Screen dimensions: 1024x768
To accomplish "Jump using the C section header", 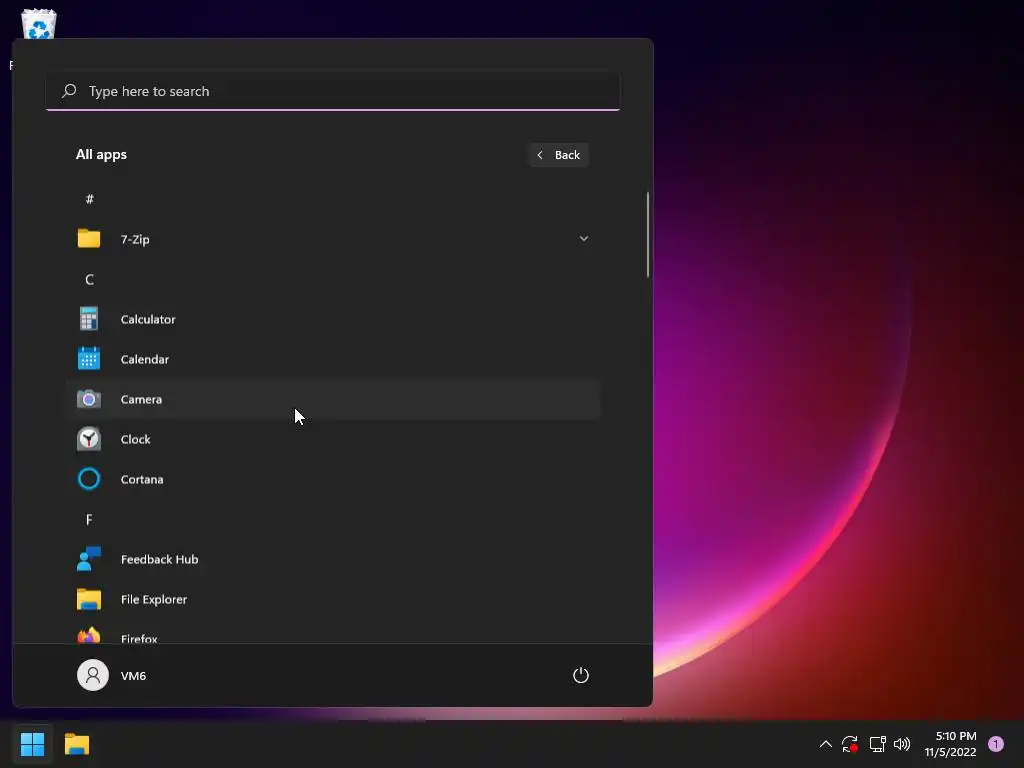I will pos(89,279).
